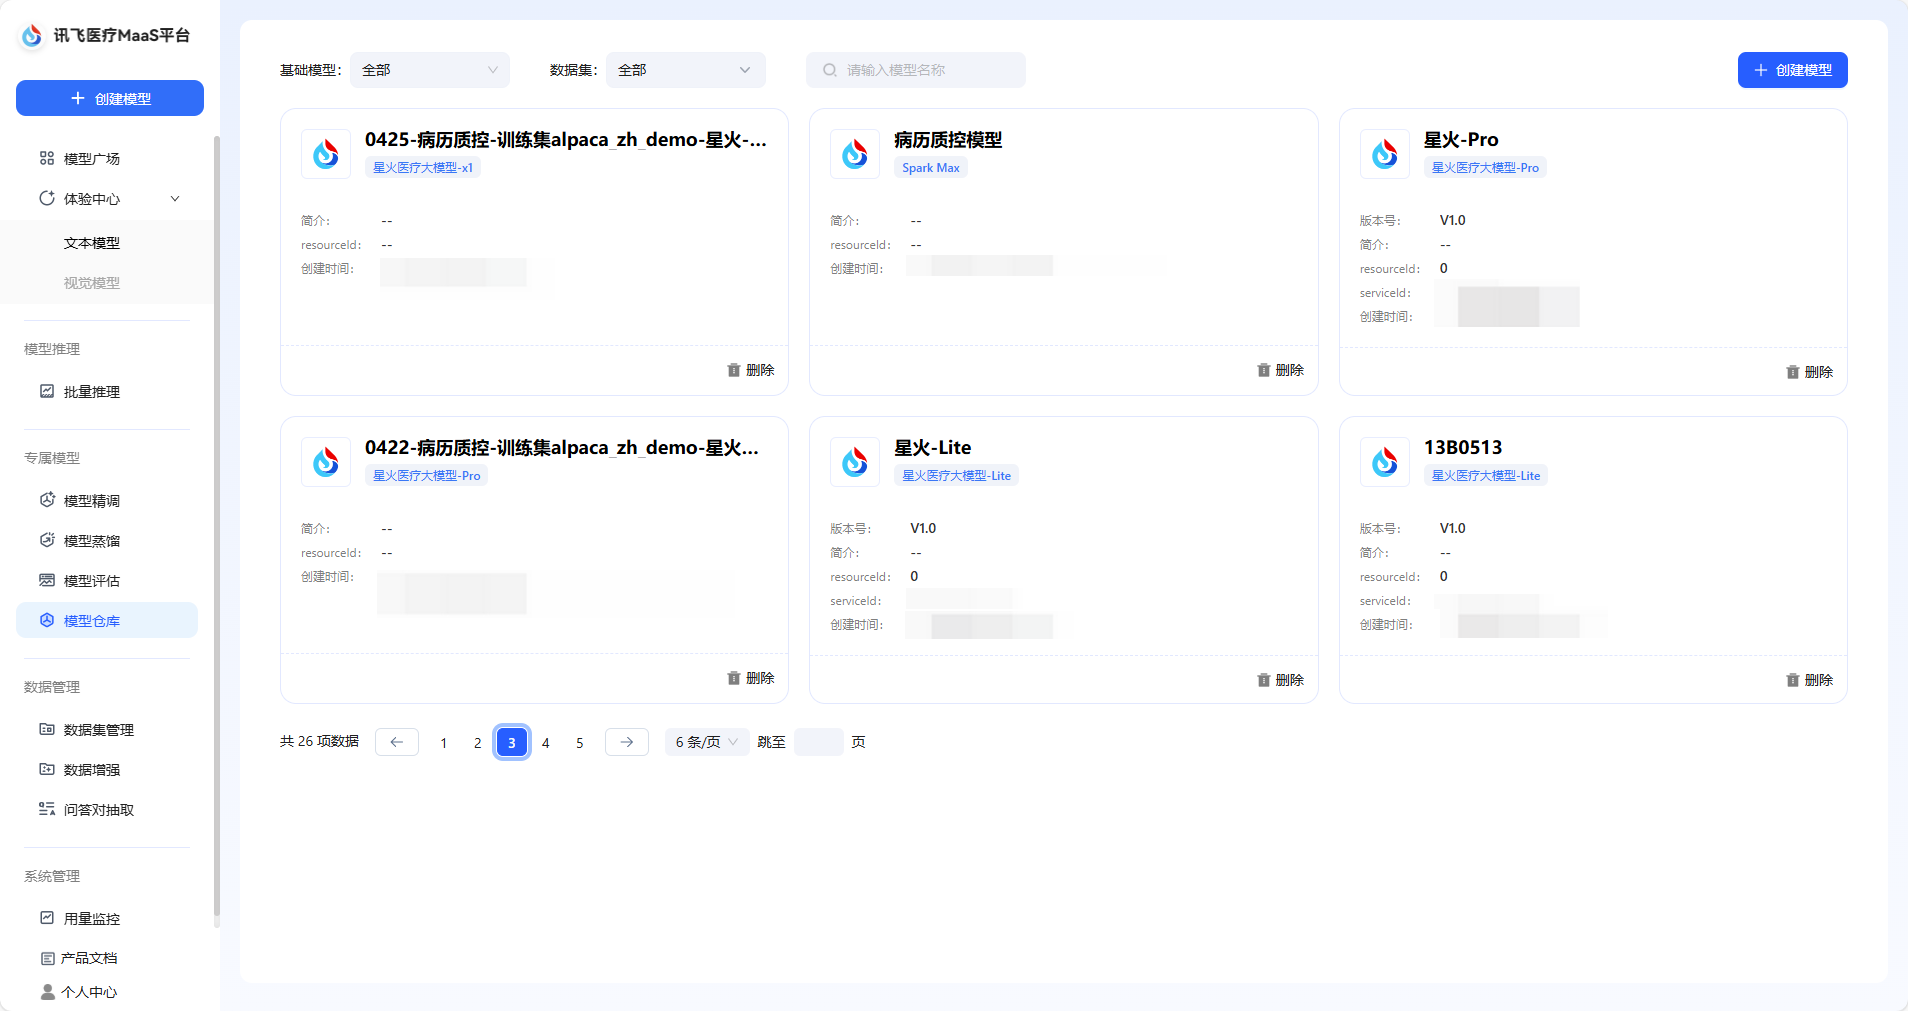This screenshot has height=1011, width=1908.
Task: Click the 模型精调 icon
Action: pos(47,500)
